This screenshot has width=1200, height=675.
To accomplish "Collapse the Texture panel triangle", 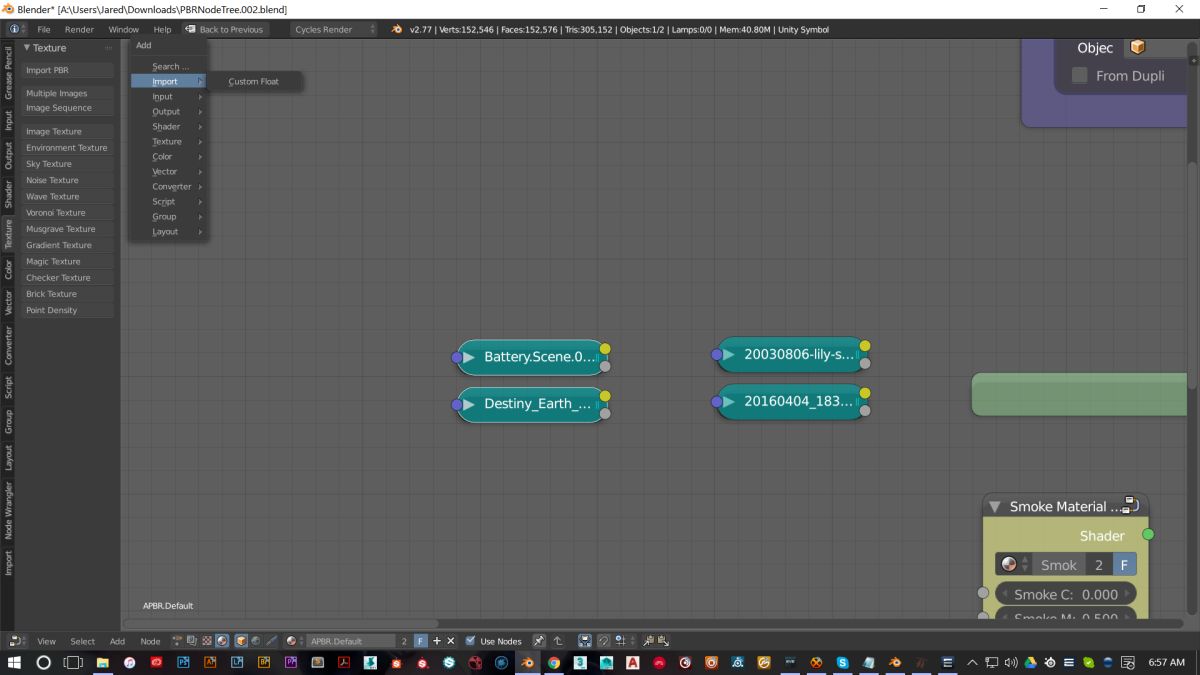I will pos(27,47).
